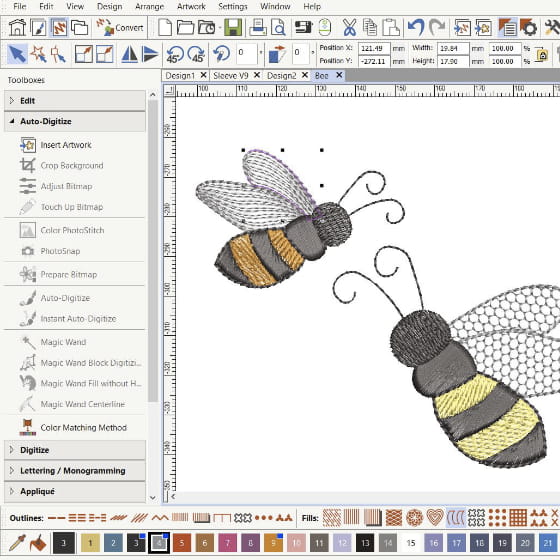Click the Mirror horizontally icon
The width and height of the screenshot is (560, 560).
click(129, 54)
